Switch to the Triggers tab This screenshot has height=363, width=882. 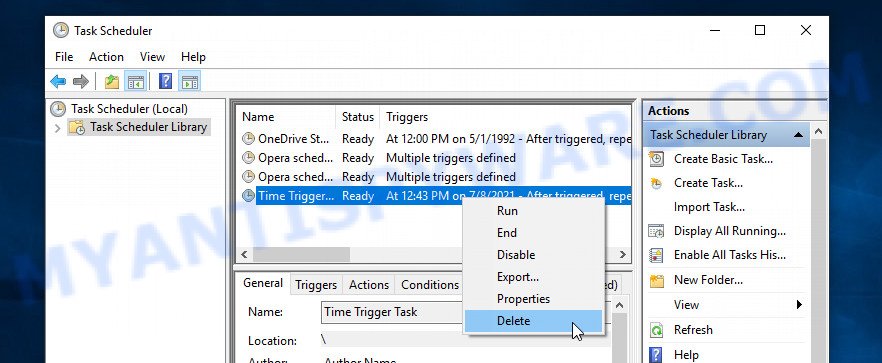tap(316, 285)
